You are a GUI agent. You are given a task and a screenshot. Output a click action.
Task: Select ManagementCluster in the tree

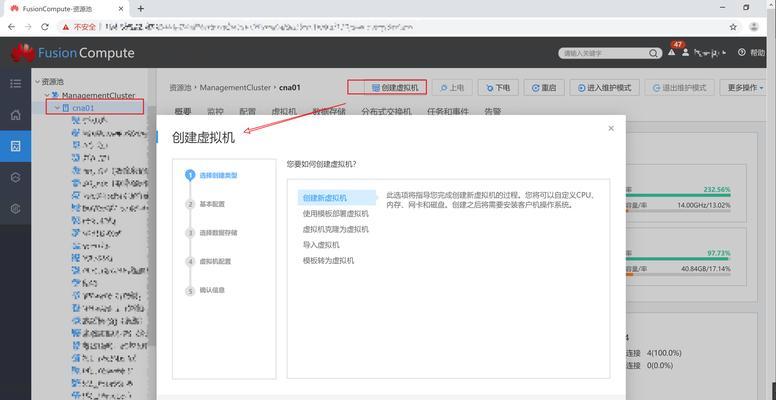click(x=98, y=95)
